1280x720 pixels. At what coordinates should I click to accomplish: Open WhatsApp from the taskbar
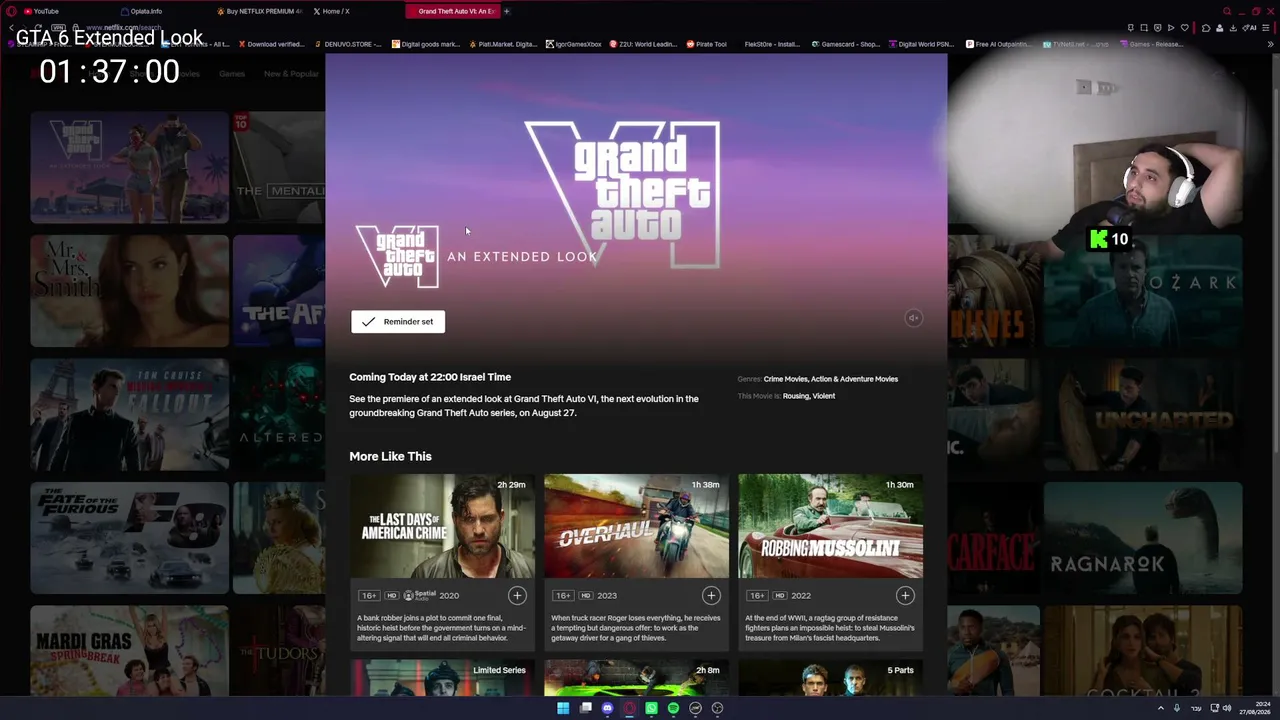pos(651,708)
